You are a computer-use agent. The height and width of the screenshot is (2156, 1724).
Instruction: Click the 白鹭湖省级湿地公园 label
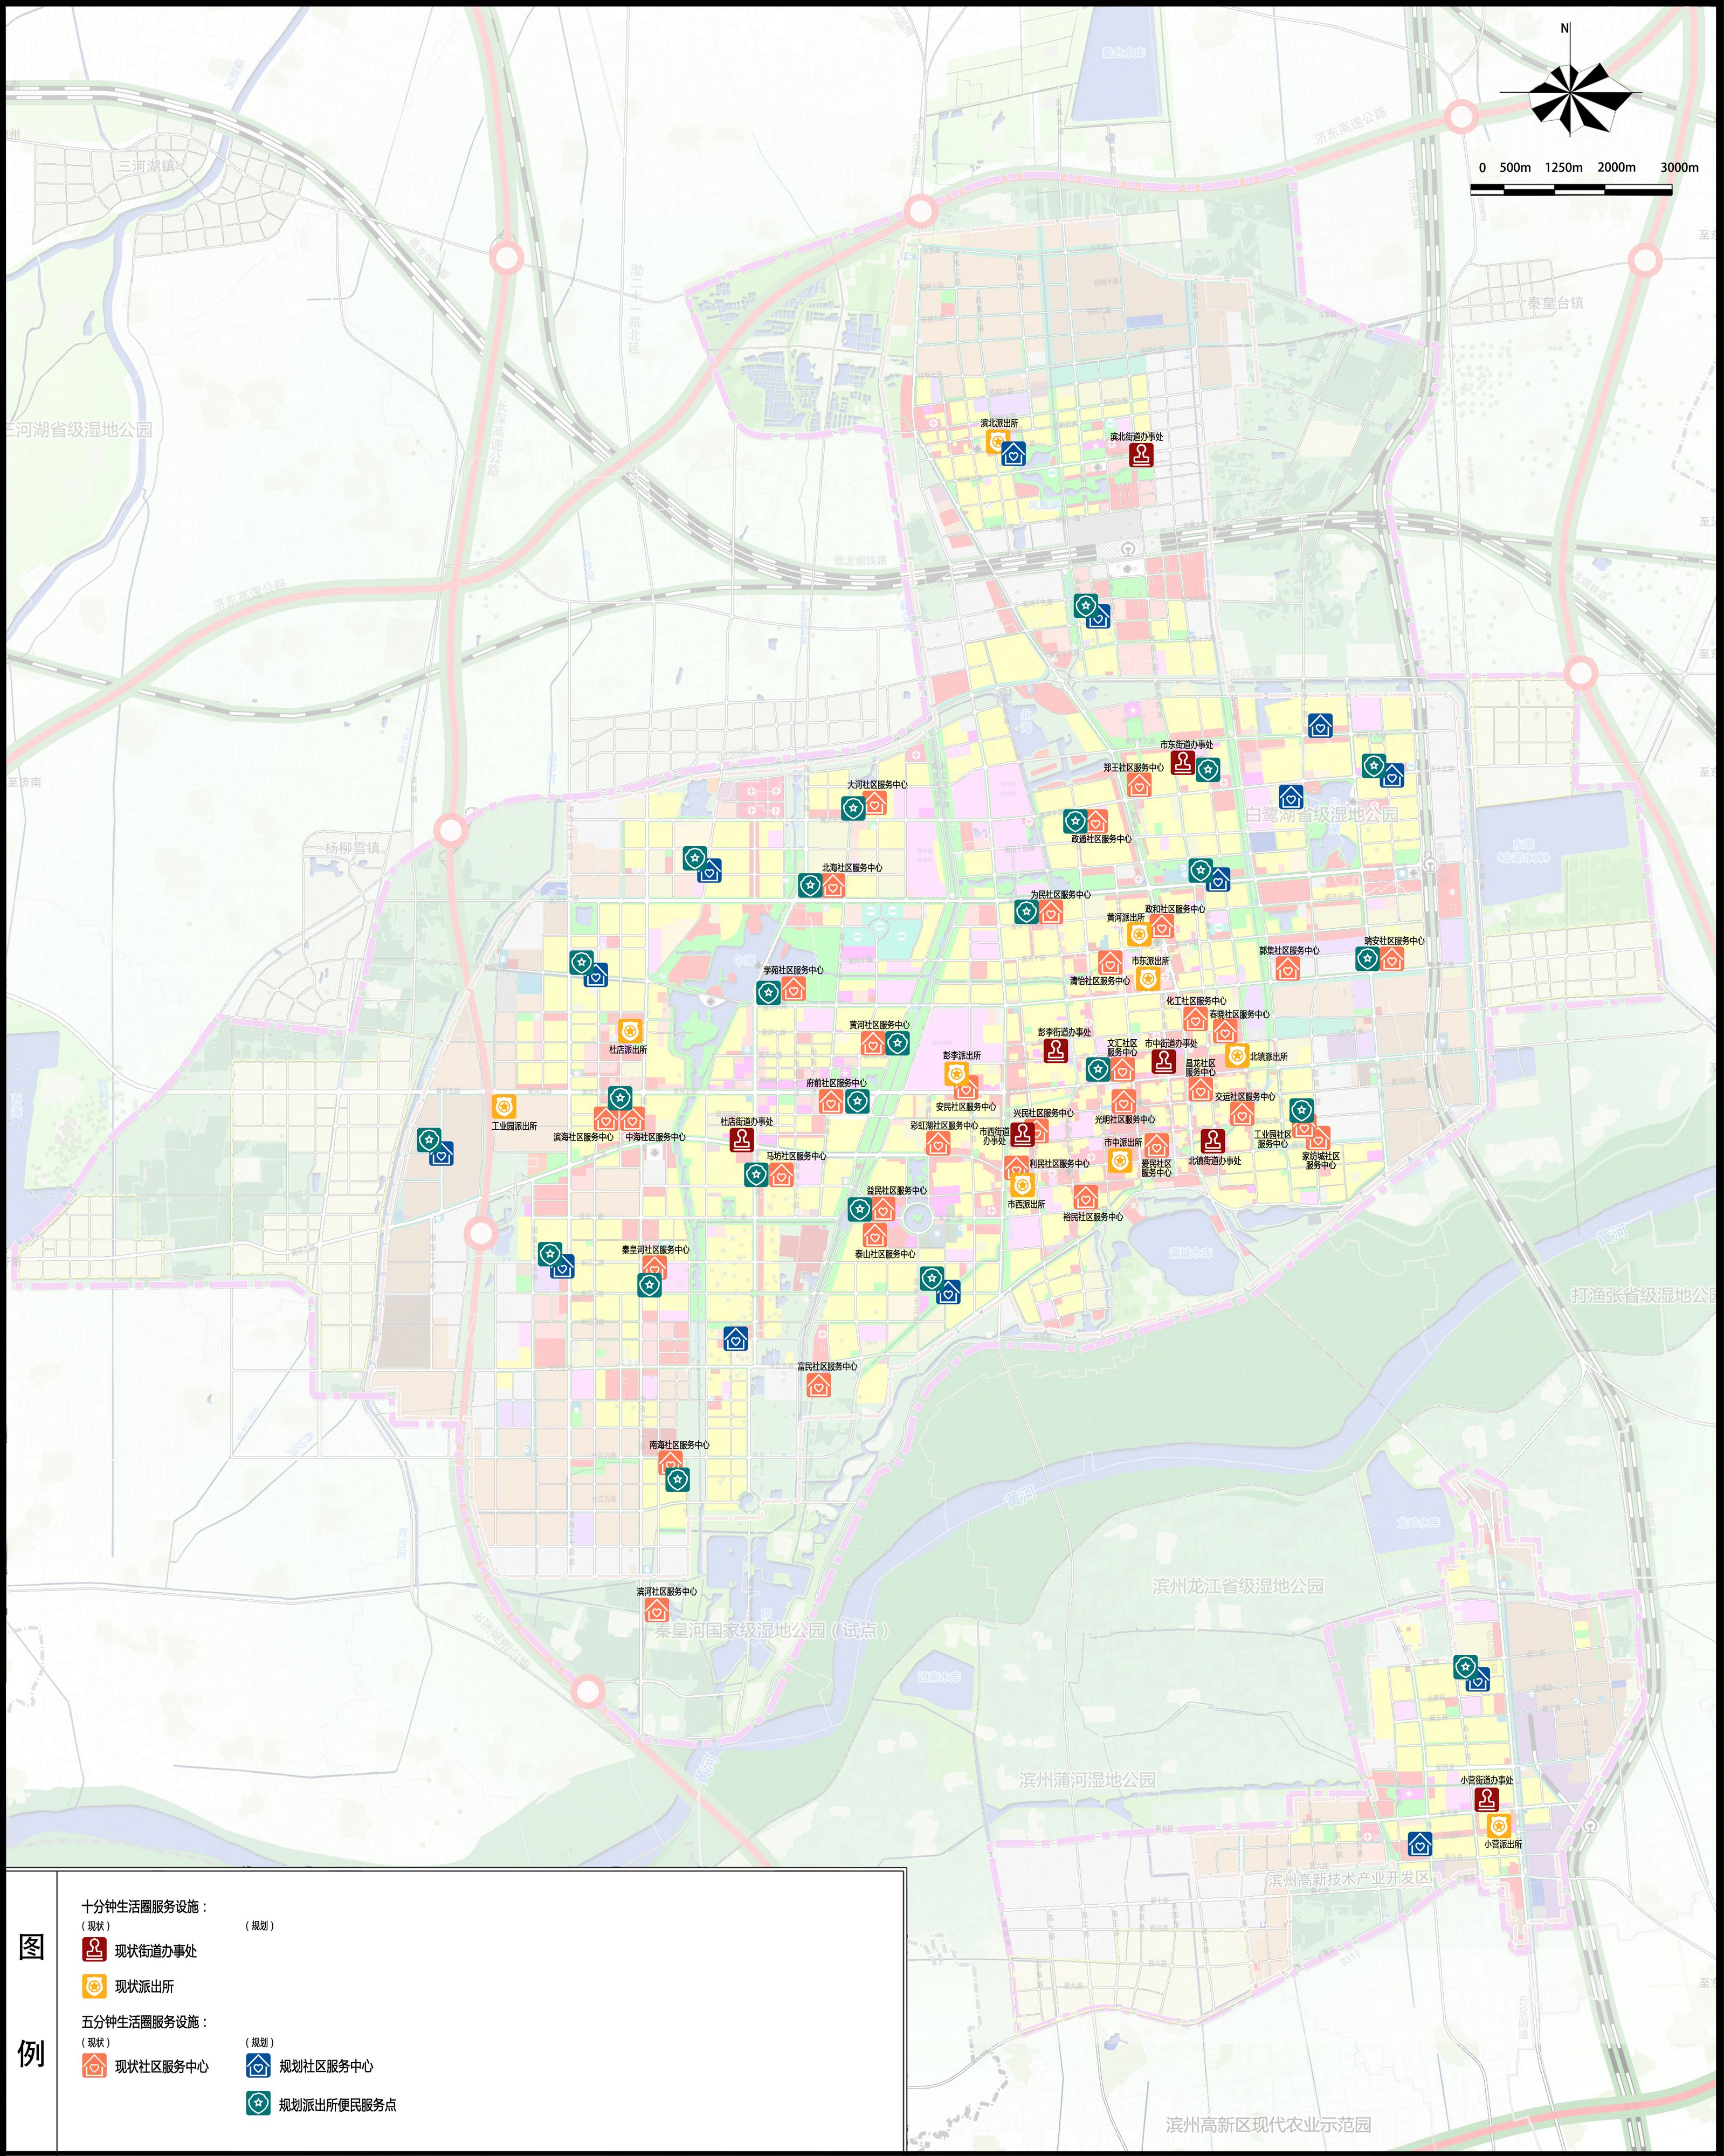[1321, 814]
